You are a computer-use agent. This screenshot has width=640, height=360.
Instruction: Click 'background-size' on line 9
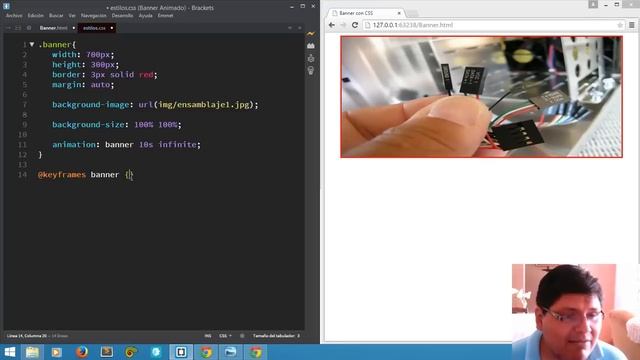point(88,124)
